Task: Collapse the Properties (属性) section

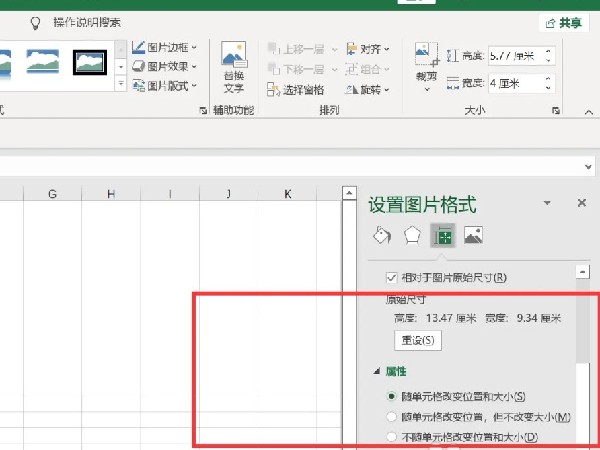Action: coord(377,372)
